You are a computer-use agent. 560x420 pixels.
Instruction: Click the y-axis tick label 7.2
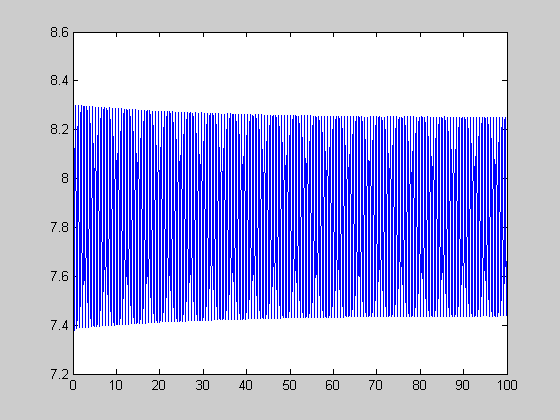tap(59, 374)
